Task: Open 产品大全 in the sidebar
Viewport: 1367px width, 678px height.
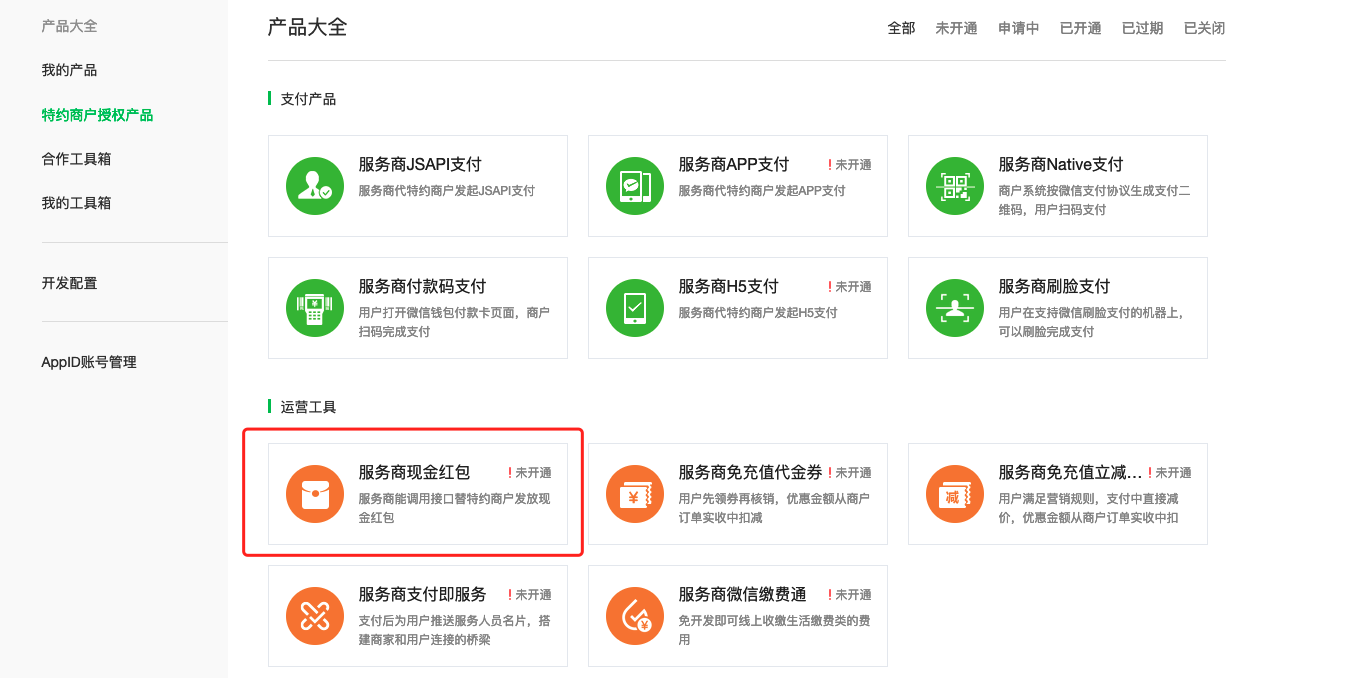Action: (x=70, y=26)
